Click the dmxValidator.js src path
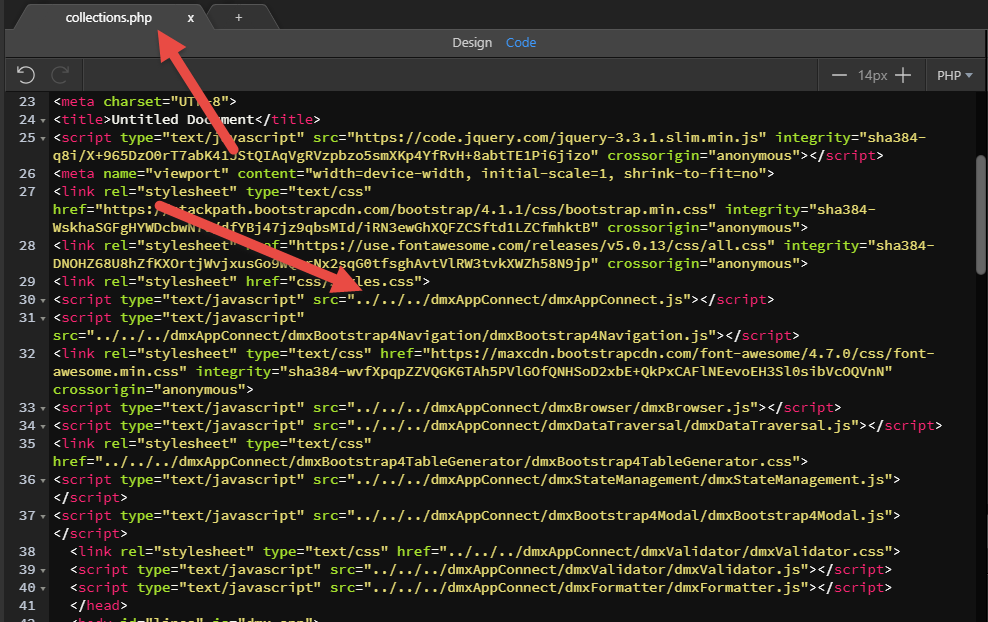 tap(587, 570)
